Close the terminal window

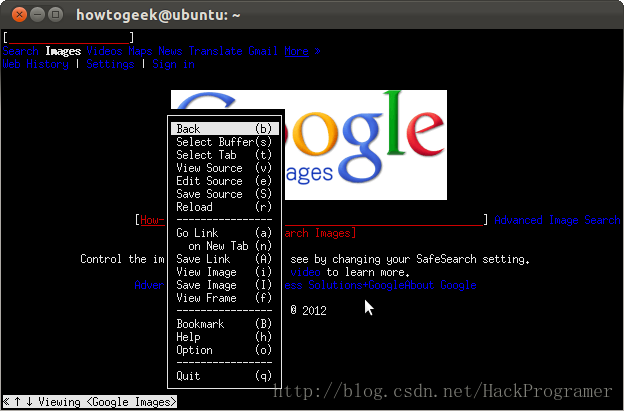click(19, 15)
